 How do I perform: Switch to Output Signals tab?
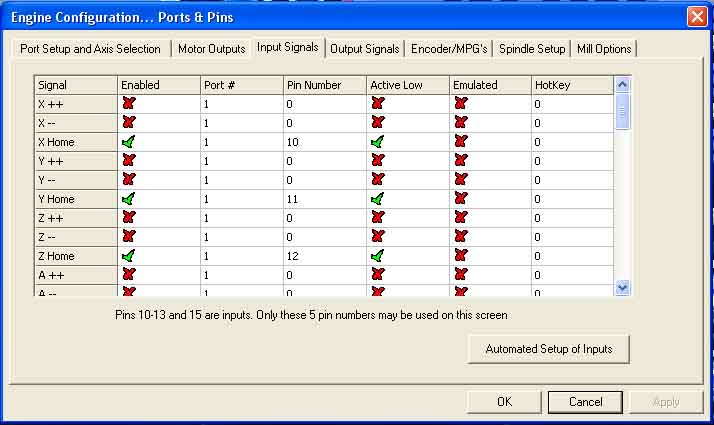click(x=365, y=49)
